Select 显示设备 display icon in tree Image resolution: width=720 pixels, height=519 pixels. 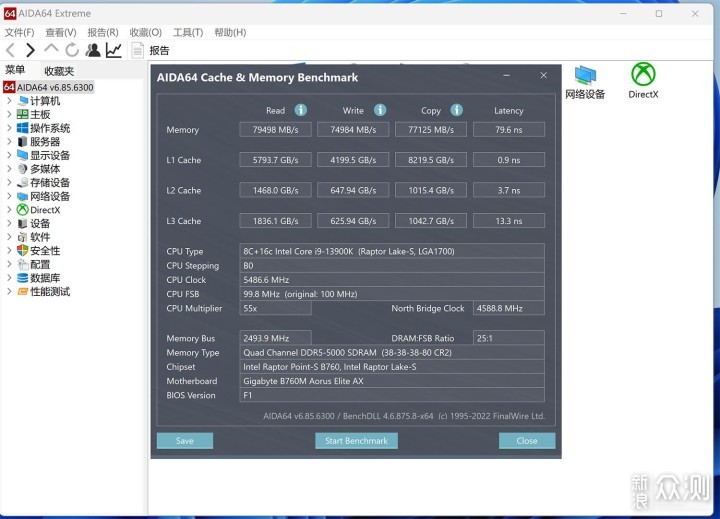coord(22,155)
